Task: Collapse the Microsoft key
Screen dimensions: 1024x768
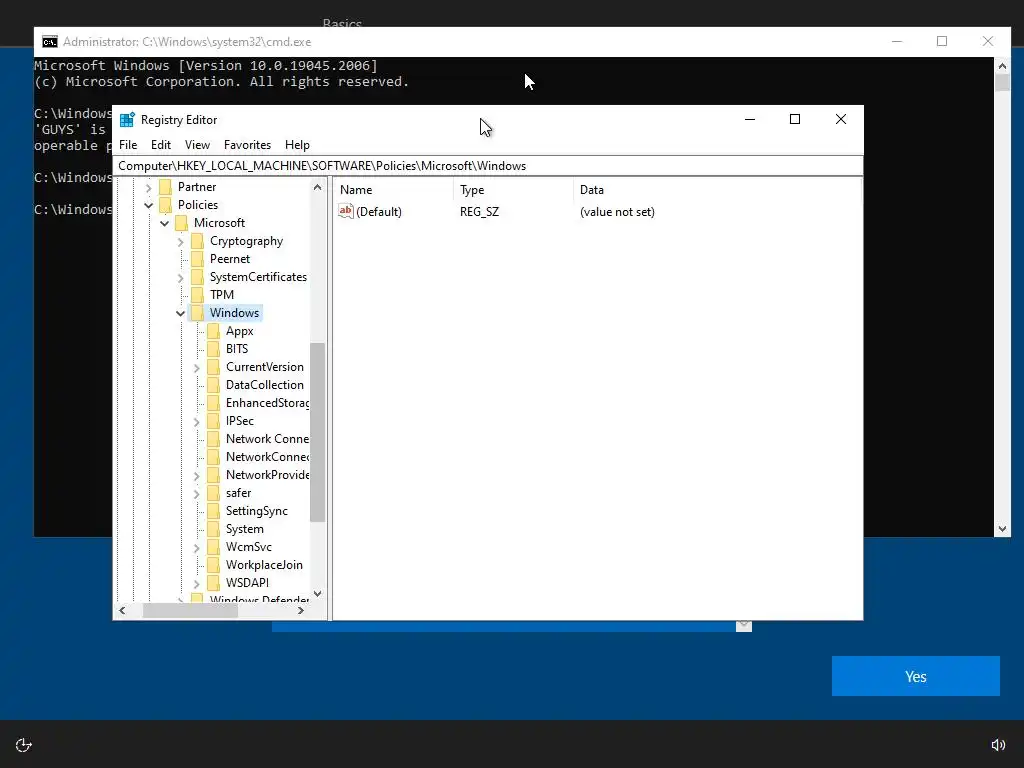Action: pyautogui.click(x=165, y=223)
